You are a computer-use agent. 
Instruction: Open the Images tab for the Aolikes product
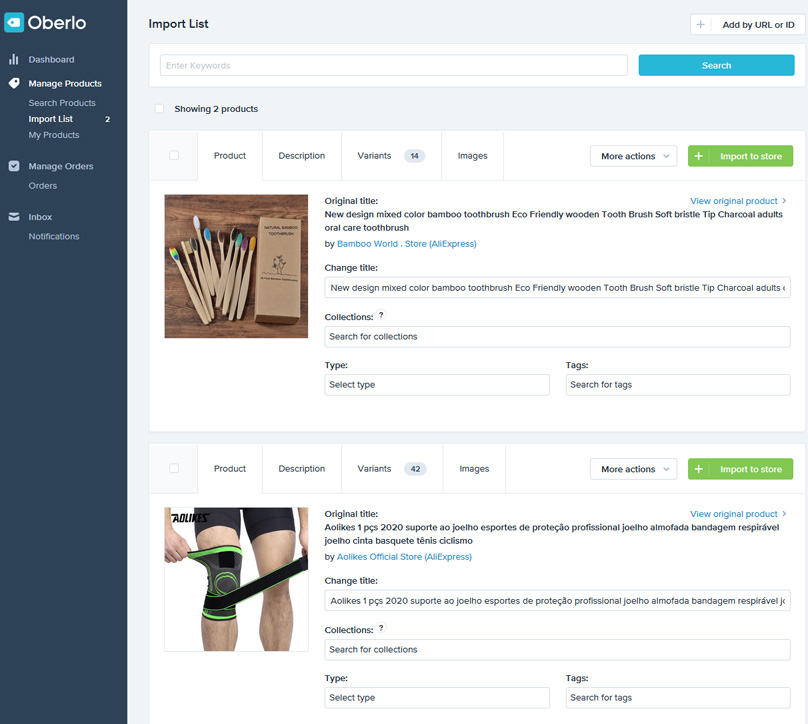pos(474,469)
